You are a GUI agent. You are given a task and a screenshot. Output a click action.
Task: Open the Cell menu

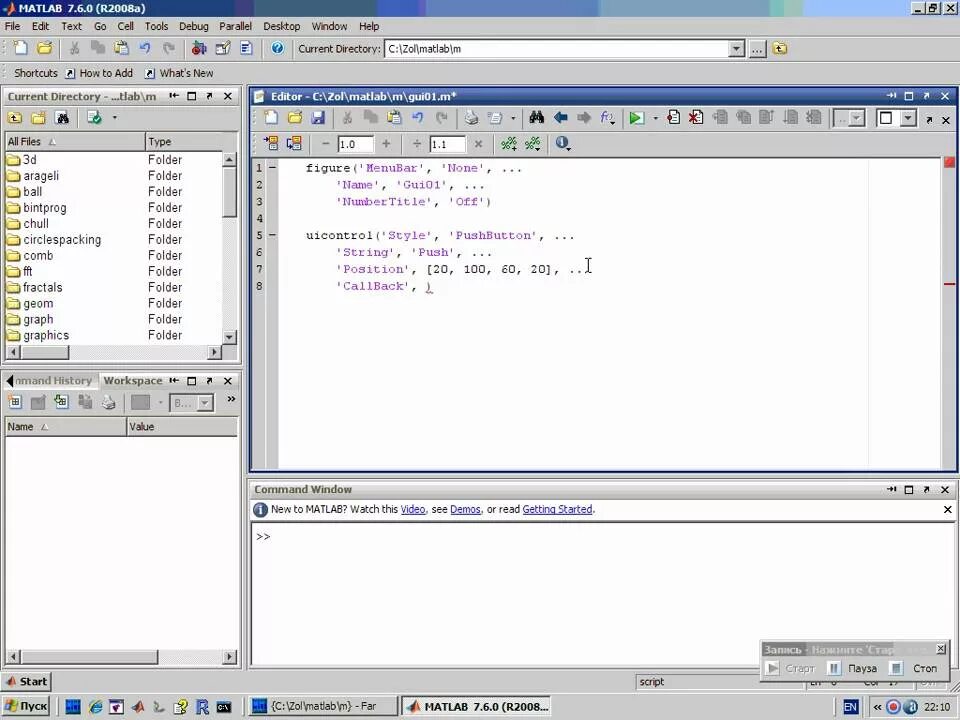126,26
